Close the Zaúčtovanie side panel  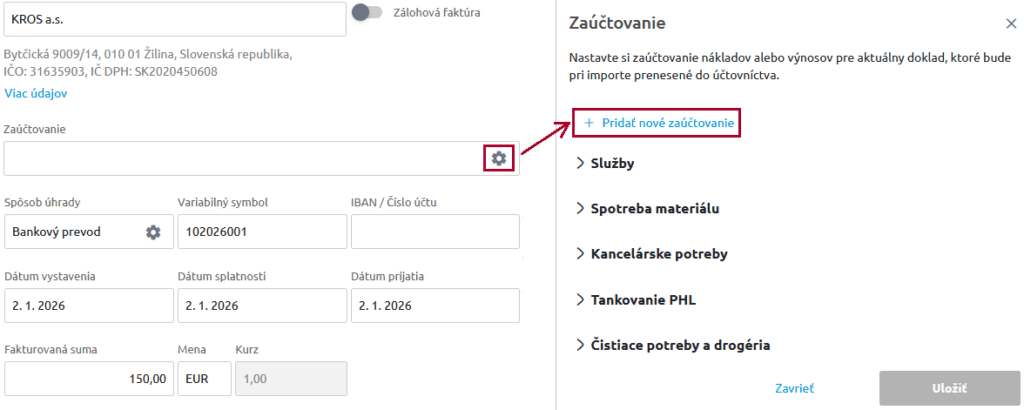tap(1010, 24)
